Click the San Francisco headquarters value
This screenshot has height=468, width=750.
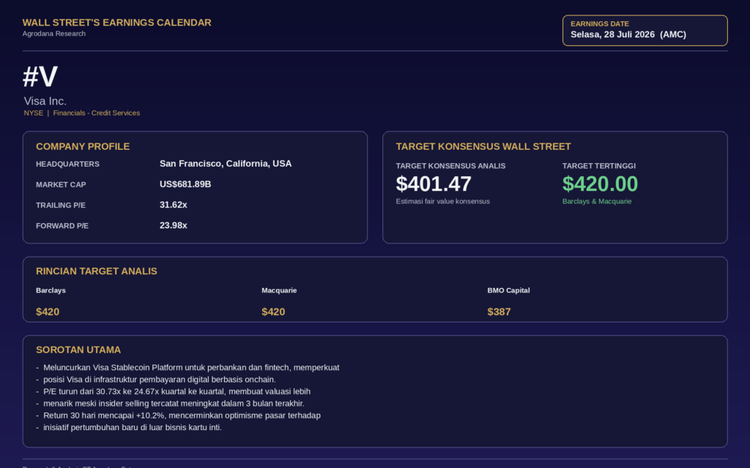pos(225,164)
